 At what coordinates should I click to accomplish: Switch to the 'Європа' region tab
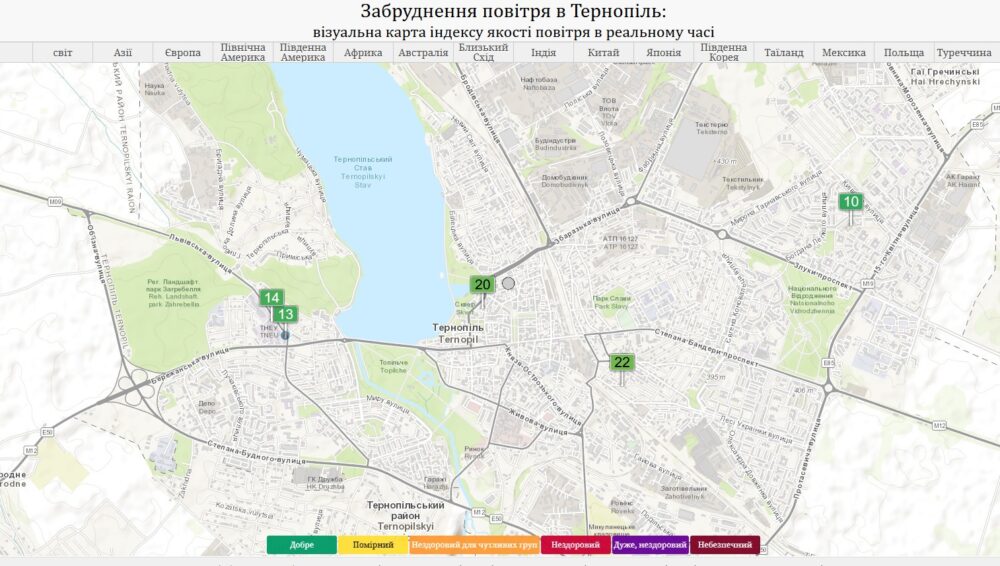pyautogui.click(x=182, y=52)
